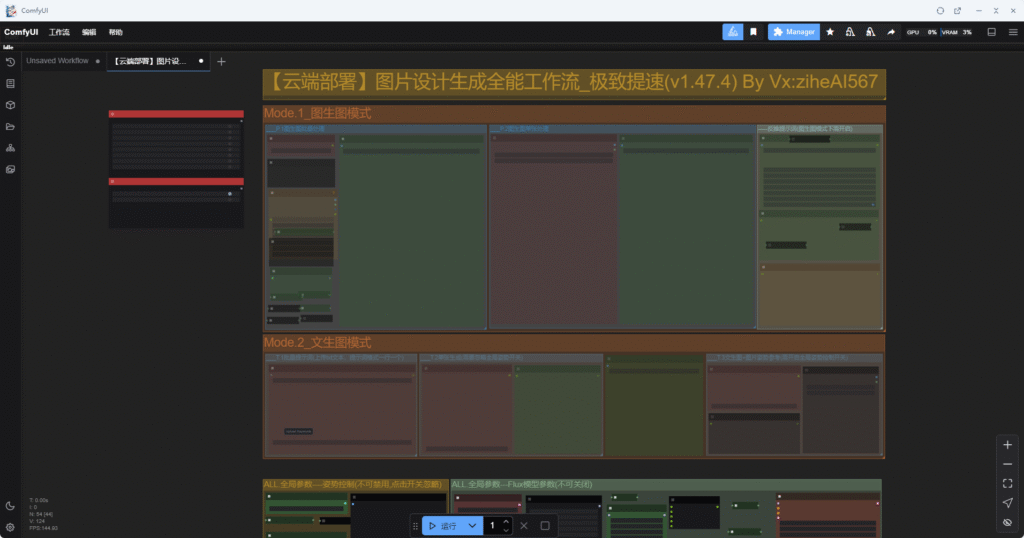
Task: Expand the run mode dropdown arrow
Action: click(472, 526)
